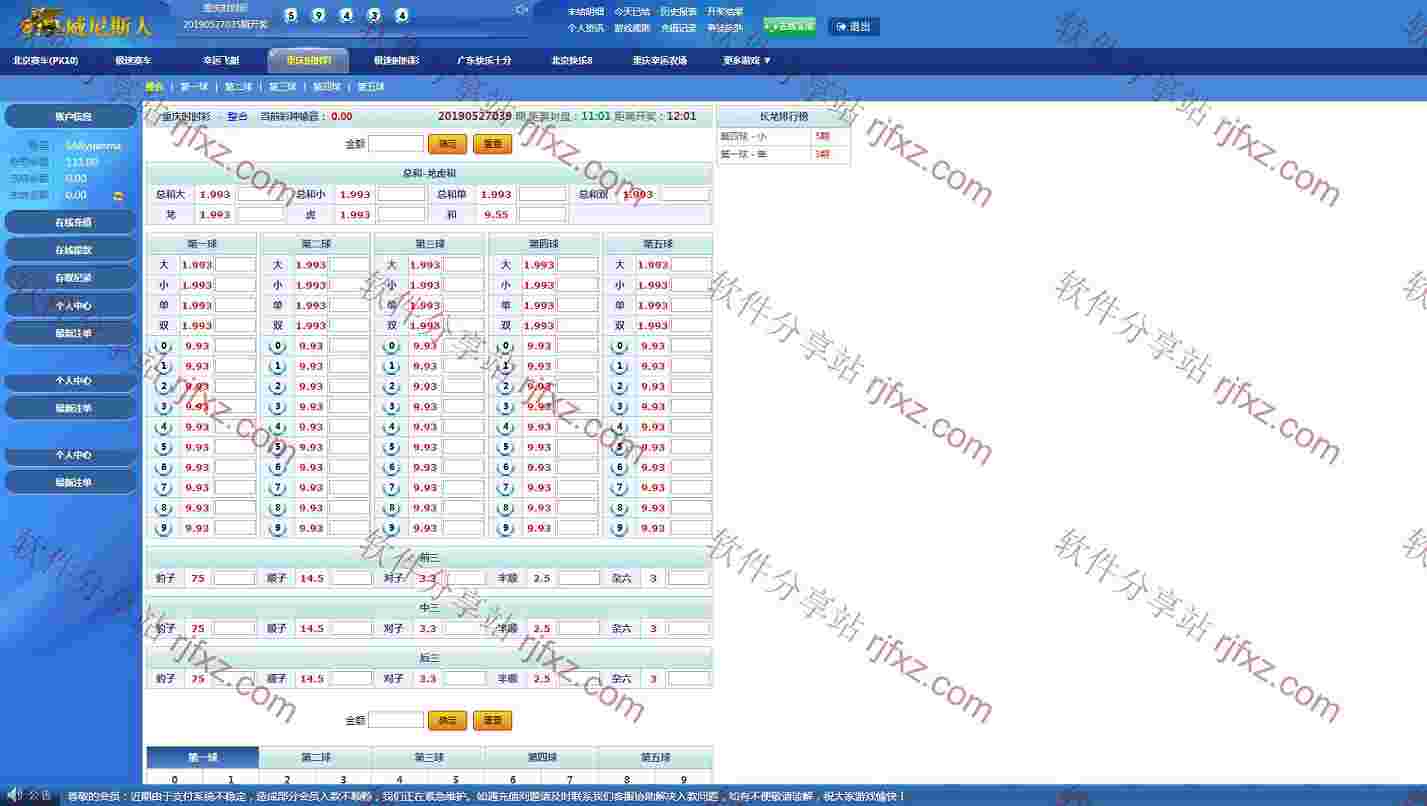Open the 历史报表 link in header
1427x806 pixels.
pyautogui.click(x=678, y=12)
